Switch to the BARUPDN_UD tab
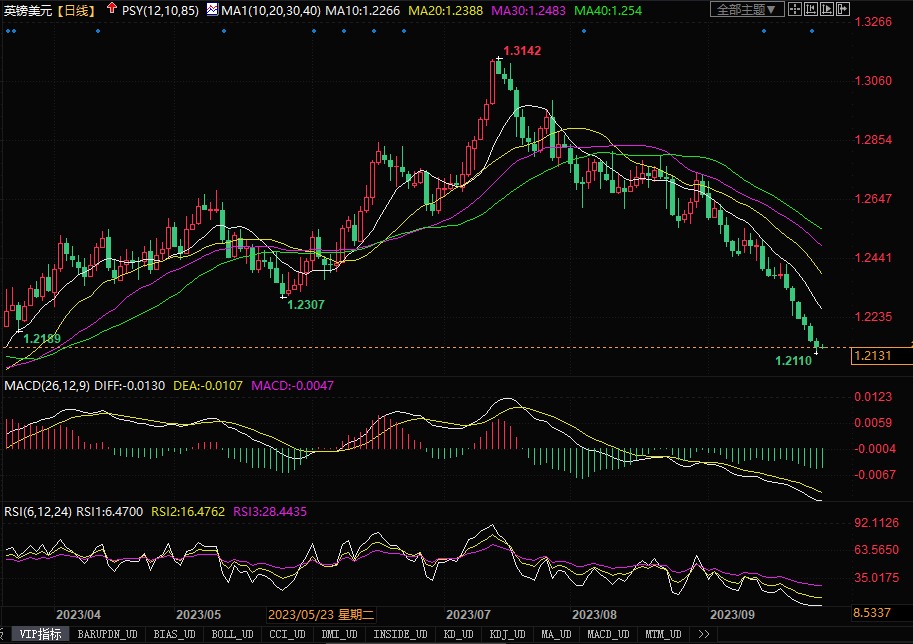 coord(108,634)
